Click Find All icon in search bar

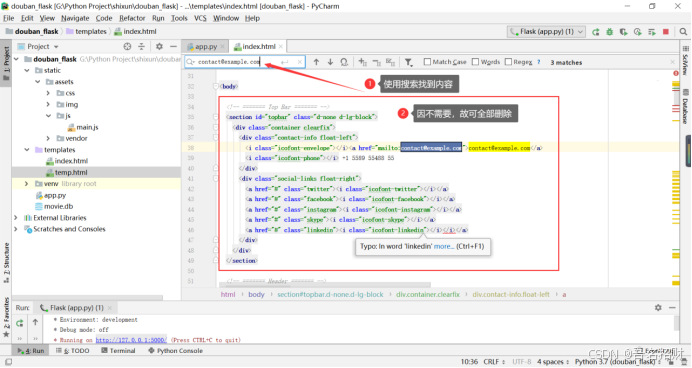point(344,62)
